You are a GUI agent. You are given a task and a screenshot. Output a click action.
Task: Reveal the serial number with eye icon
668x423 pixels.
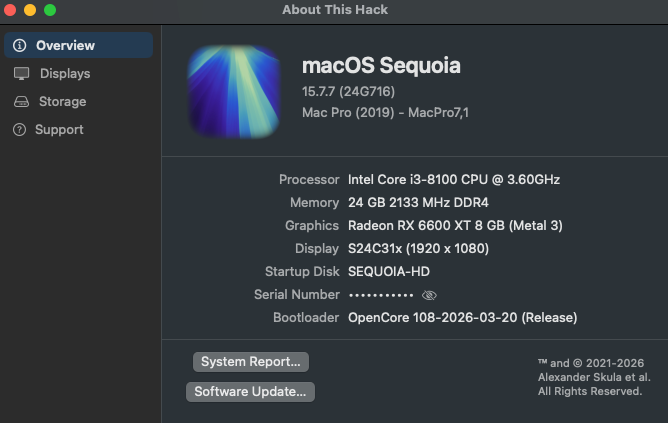pyautogui.click(x=430, y=295)
